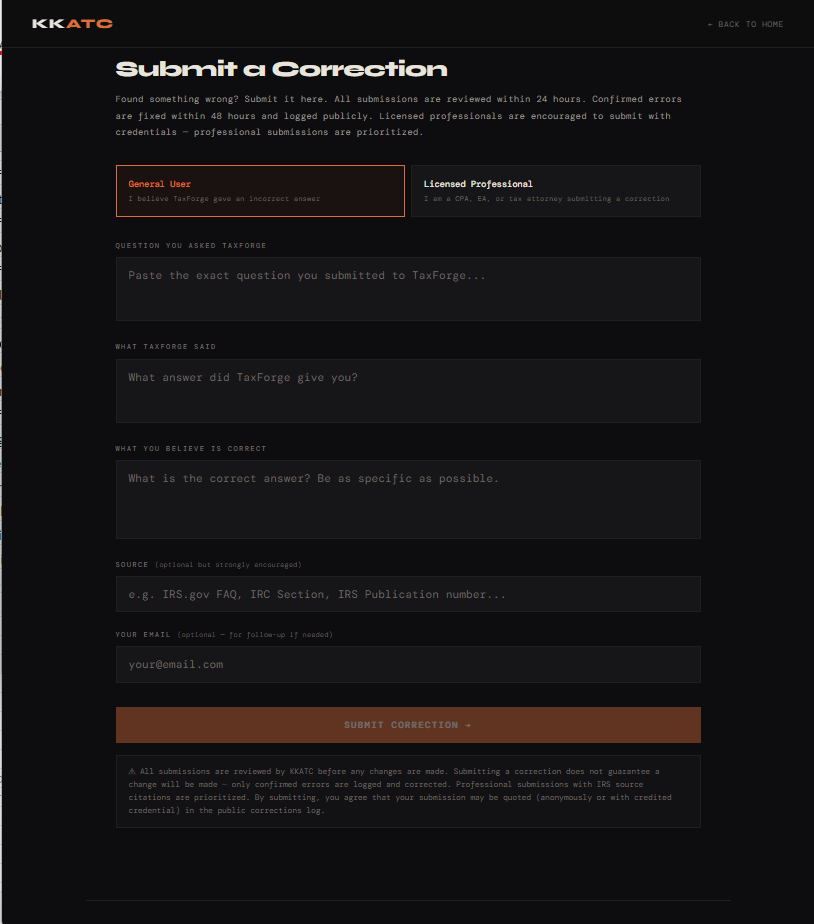This screenshot has height=924, width=814.
Task: Click the 'What TaxForge said' answer box
Action: 407,390
